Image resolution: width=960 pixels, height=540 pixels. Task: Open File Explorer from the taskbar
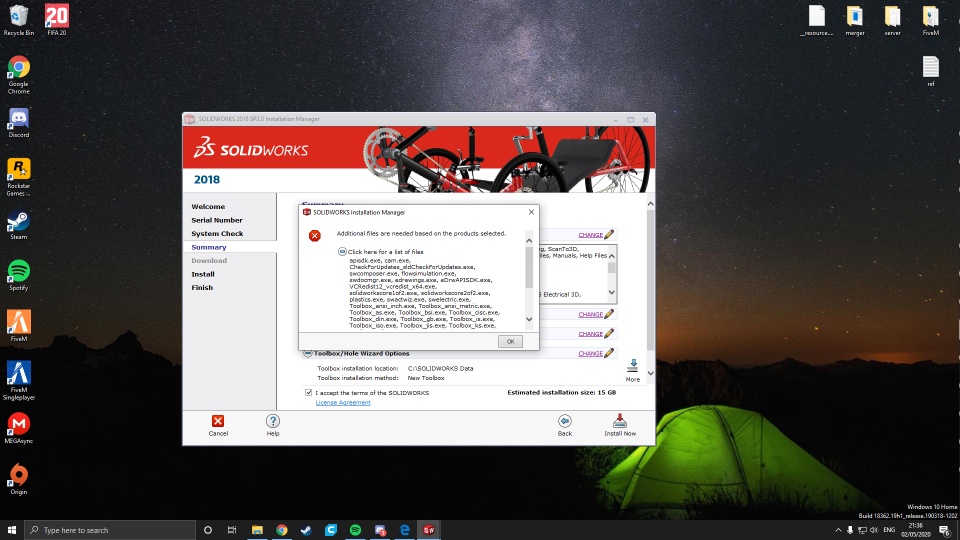(257, 530)
